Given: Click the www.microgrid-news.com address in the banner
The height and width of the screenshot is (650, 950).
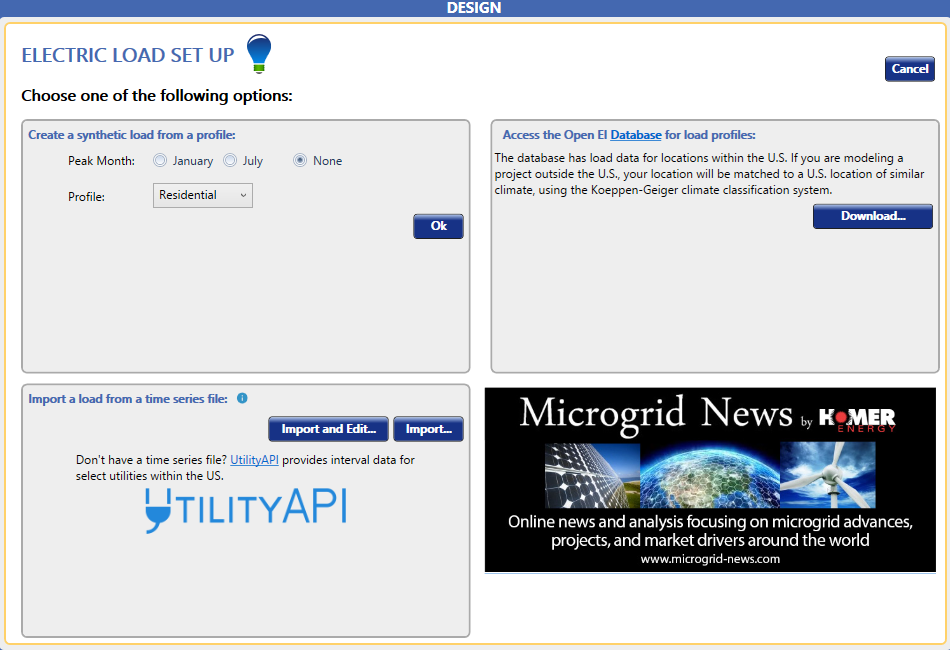Looking at the screenshot, I should coord(710,559).
